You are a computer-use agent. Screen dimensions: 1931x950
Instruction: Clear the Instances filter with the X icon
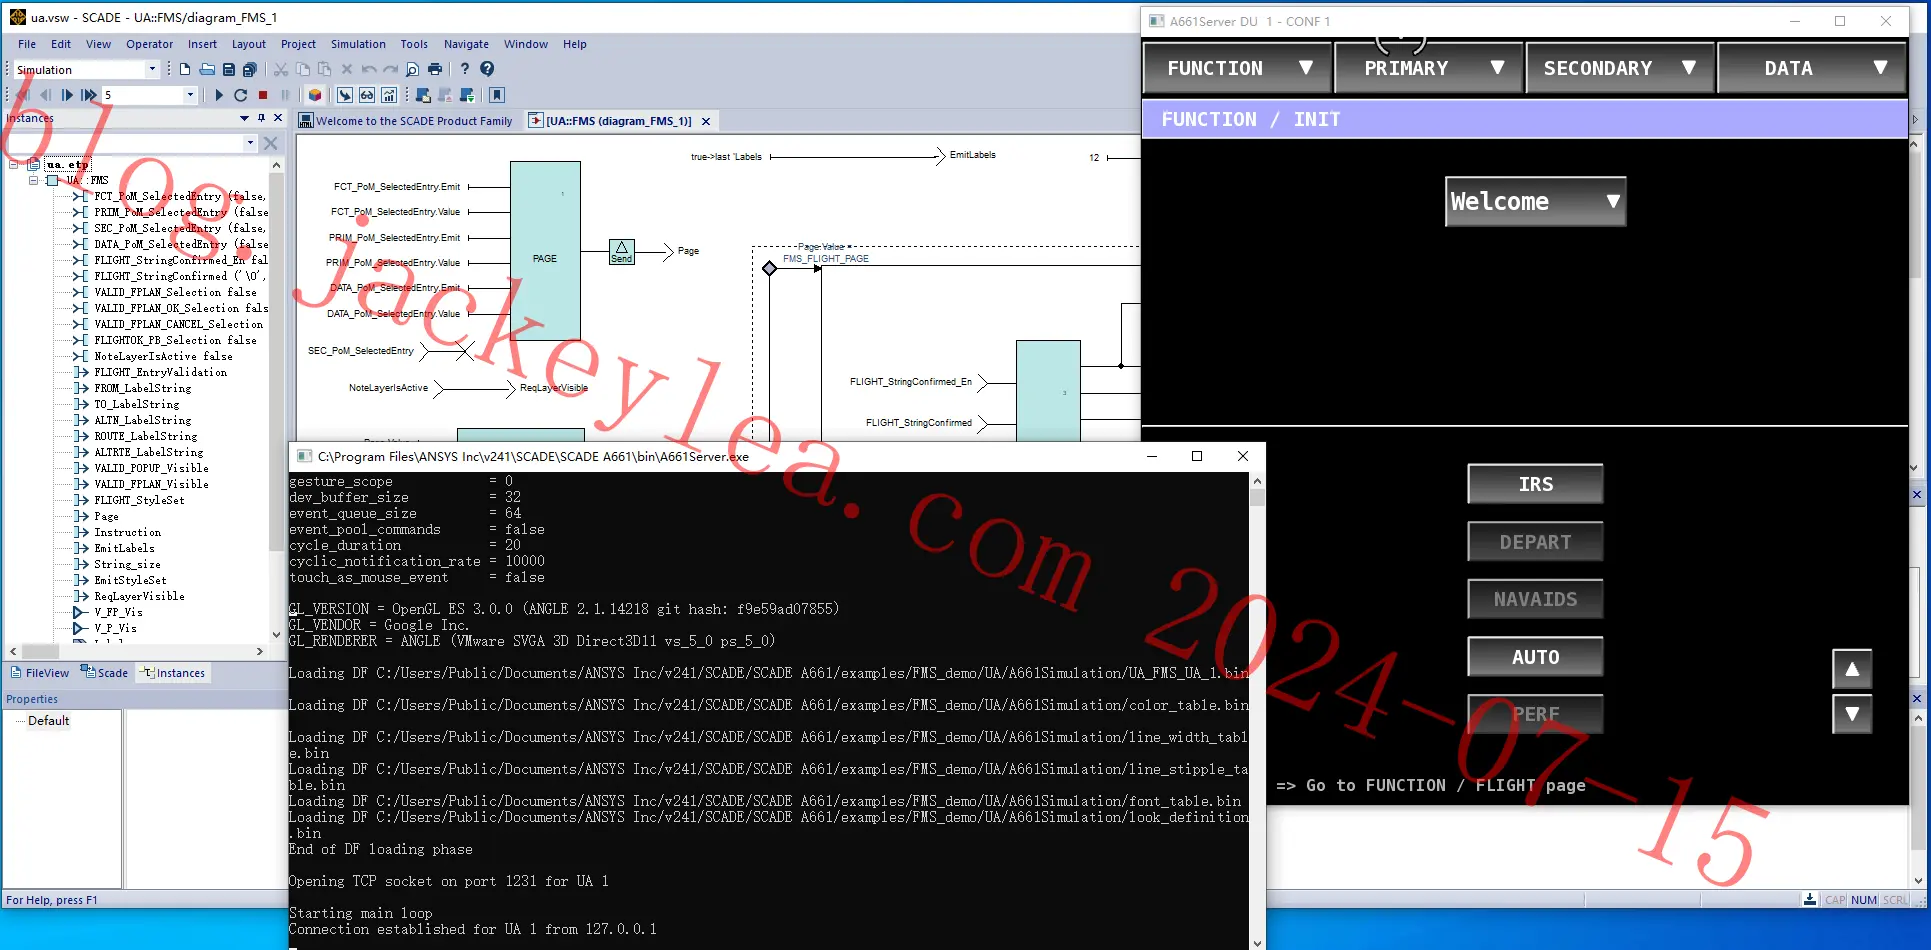pos(270,143)
